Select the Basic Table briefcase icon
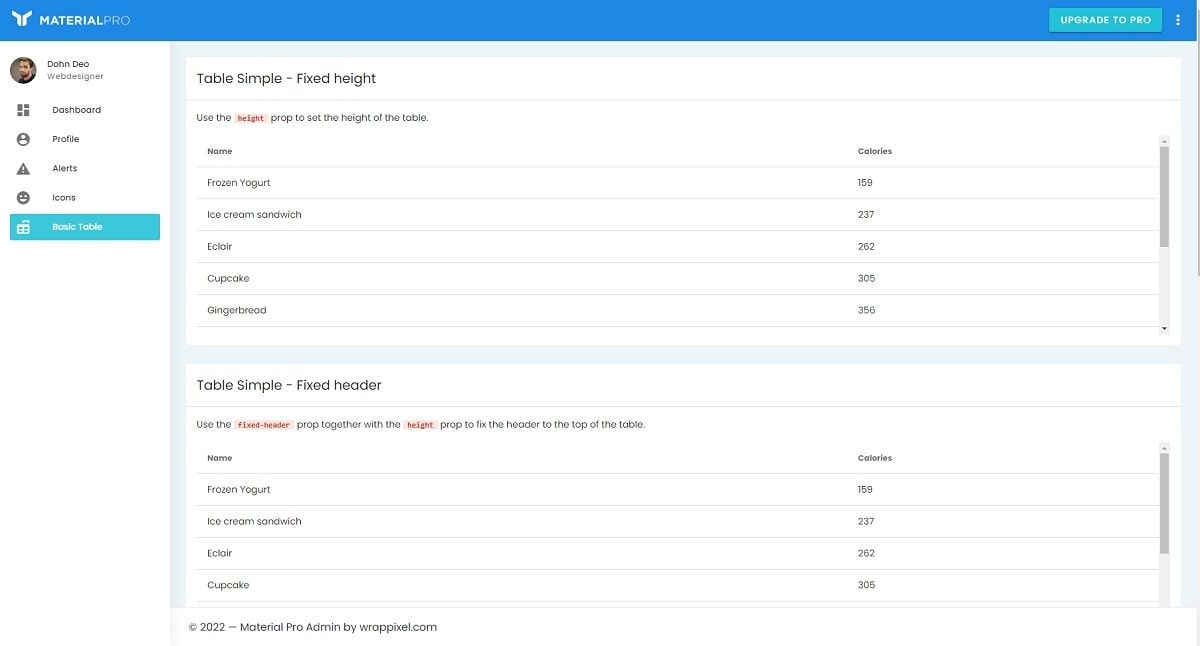The width and height of the screenshot is (1200, 646). [x=23, y=226]
